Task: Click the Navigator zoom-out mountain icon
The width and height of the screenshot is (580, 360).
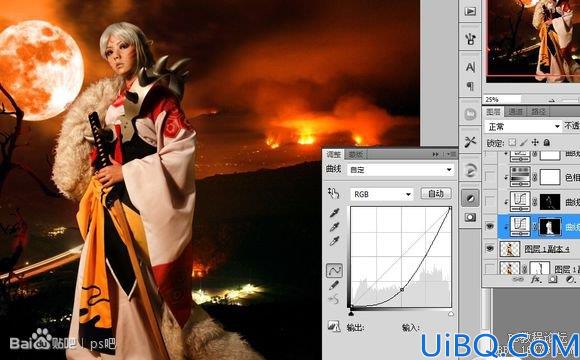Action: (x=552, y=100)
